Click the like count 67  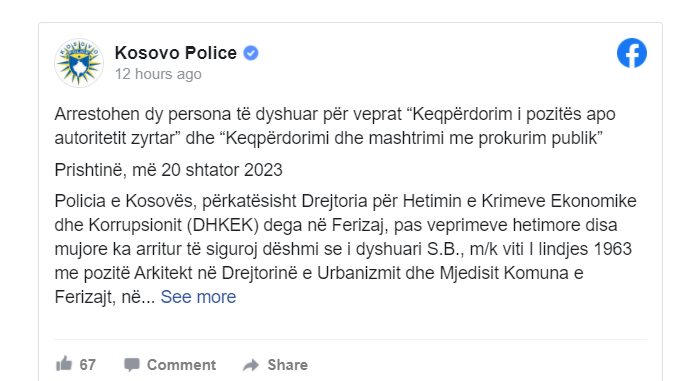[87, 365]
